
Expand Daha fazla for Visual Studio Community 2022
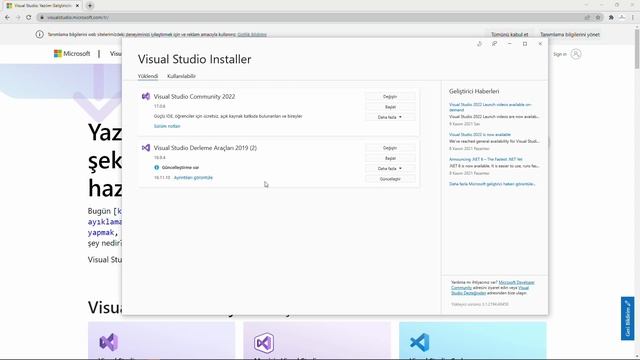click(x=390, y=117)
